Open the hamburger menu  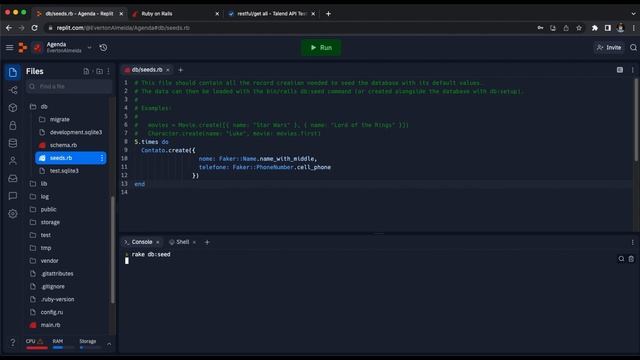[x=9, y=48]
